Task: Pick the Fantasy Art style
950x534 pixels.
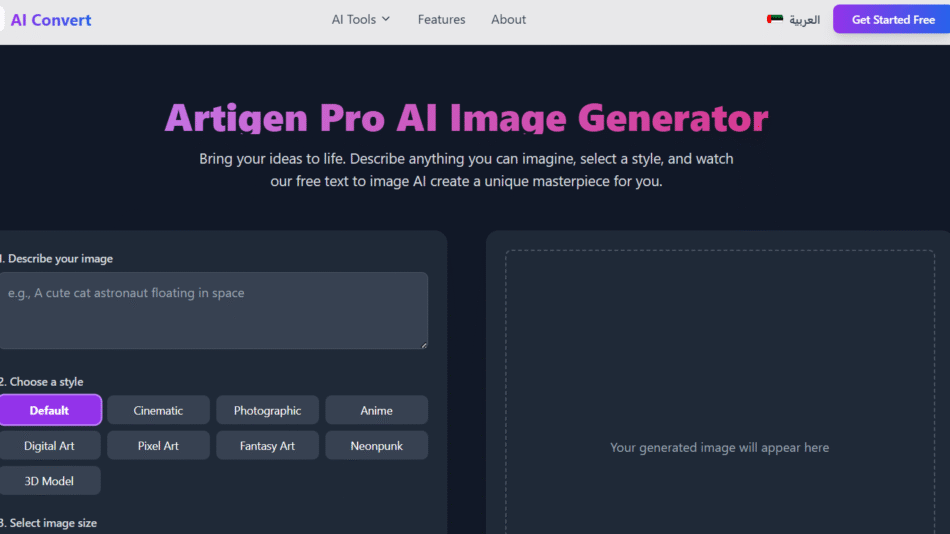Action: [267, 445]
